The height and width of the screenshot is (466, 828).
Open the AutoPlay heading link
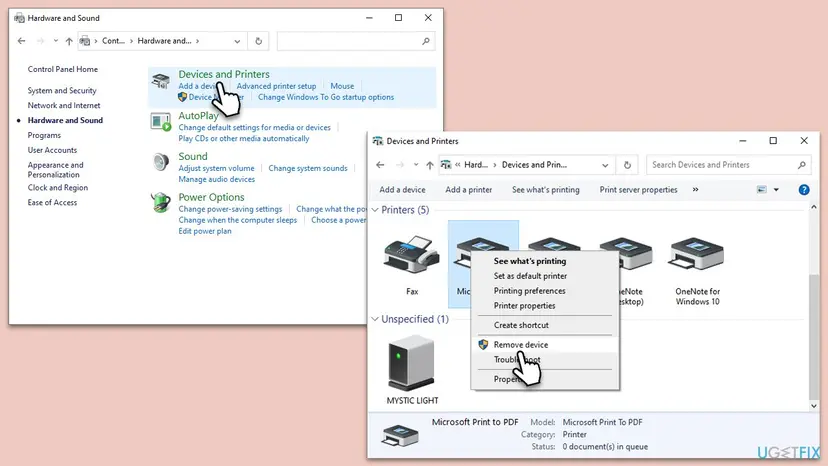coord(198,116)
